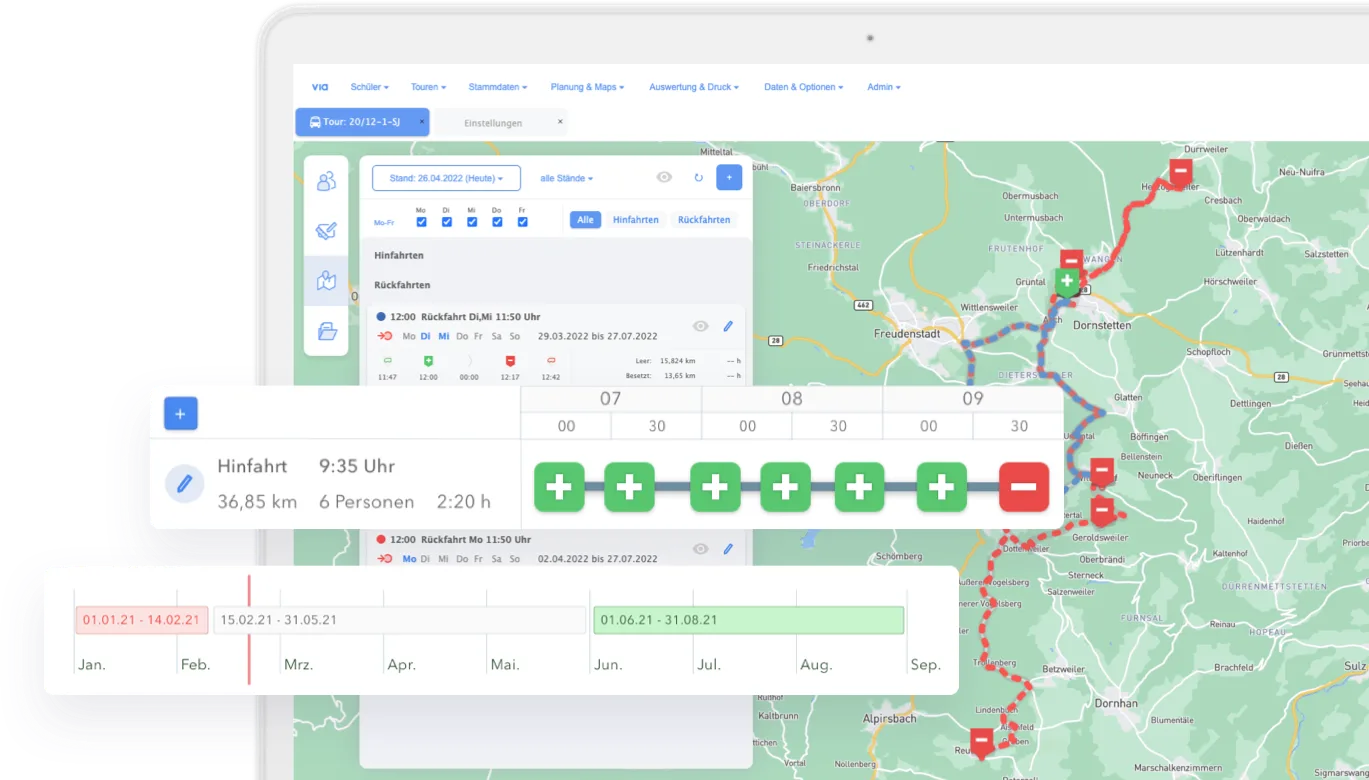Uncheck the Mo weekday checkbox

pyautogui.click(x=421, y=222)
